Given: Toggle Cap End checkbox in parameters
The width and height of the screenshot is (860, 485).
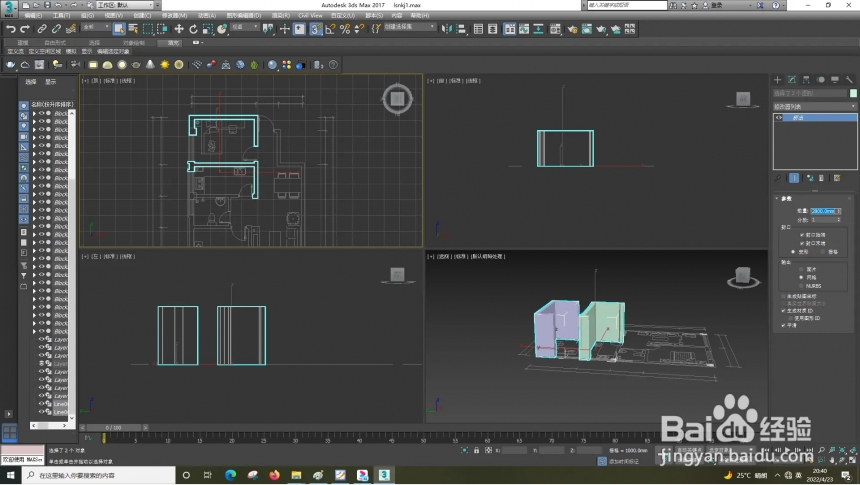Looking at the screenshot, I should (x=802, y=243).
